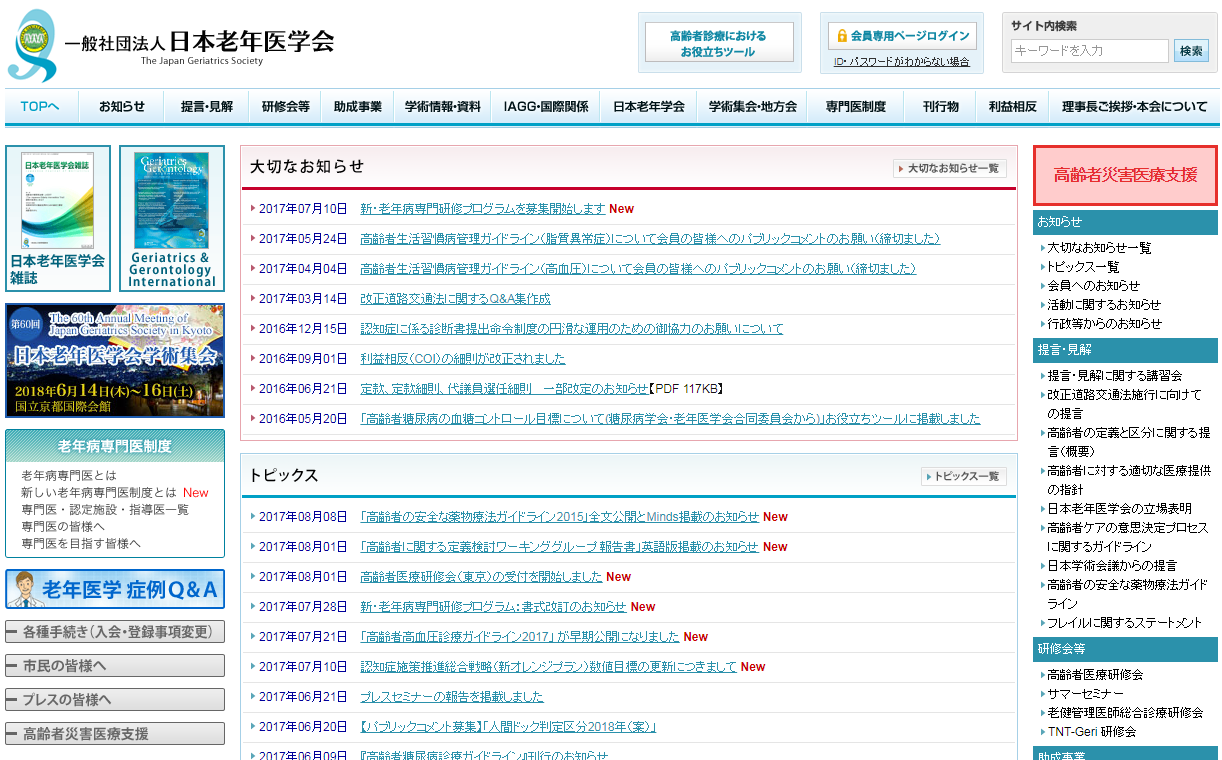Click the 専門医を目指す皆様へ link
The width and height of the screenshot is (1222, 760).
pyautogui.click(x=81, y=543)
